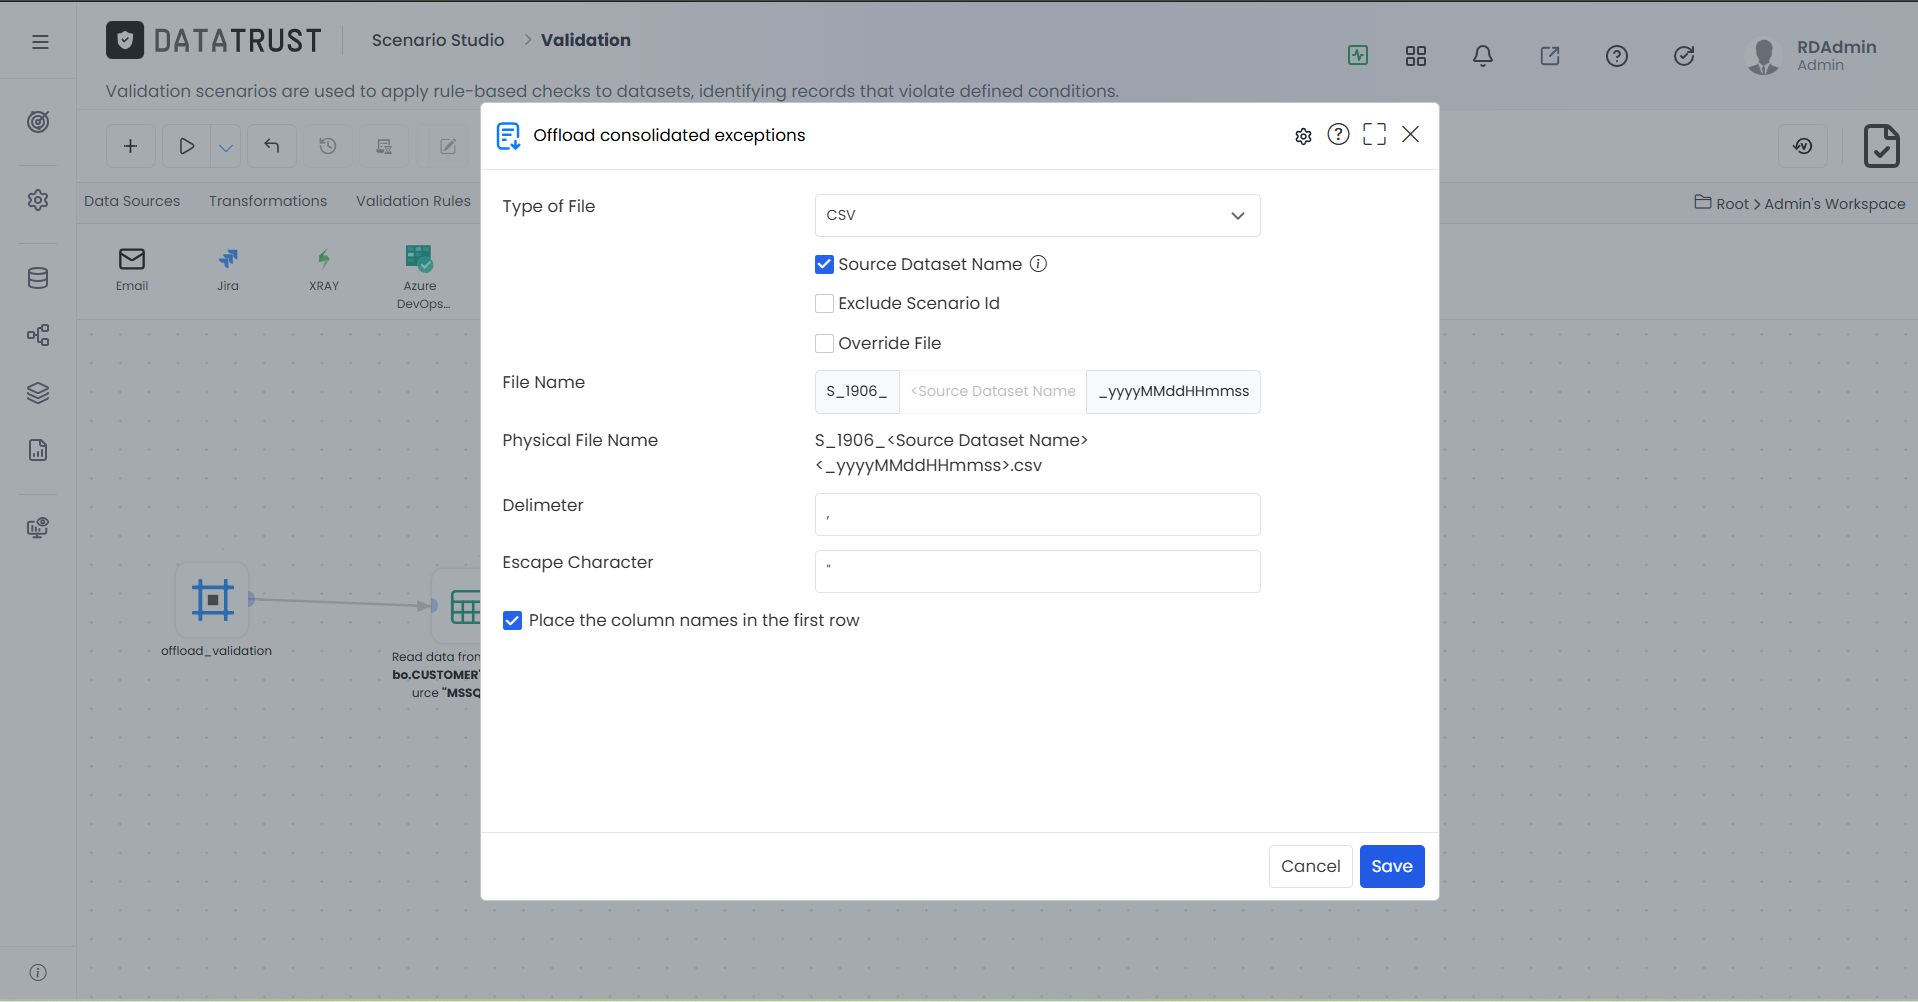This screenshot has height=1002, width=1918.
Task: Click the document checkmark icon at top right
Action: [x=1882, y=146]
